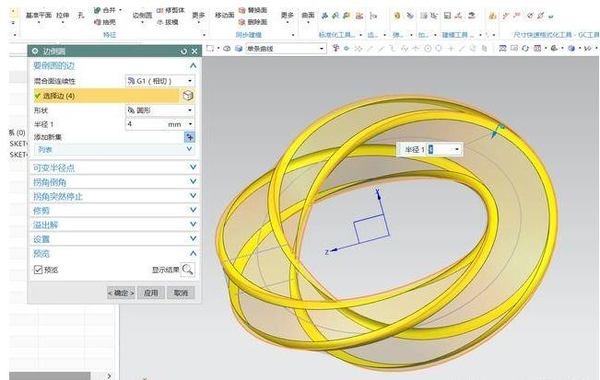Click the 同步建模 group label
The height and width of the screenshot is (380, 600).
click(x=248, y=35)
